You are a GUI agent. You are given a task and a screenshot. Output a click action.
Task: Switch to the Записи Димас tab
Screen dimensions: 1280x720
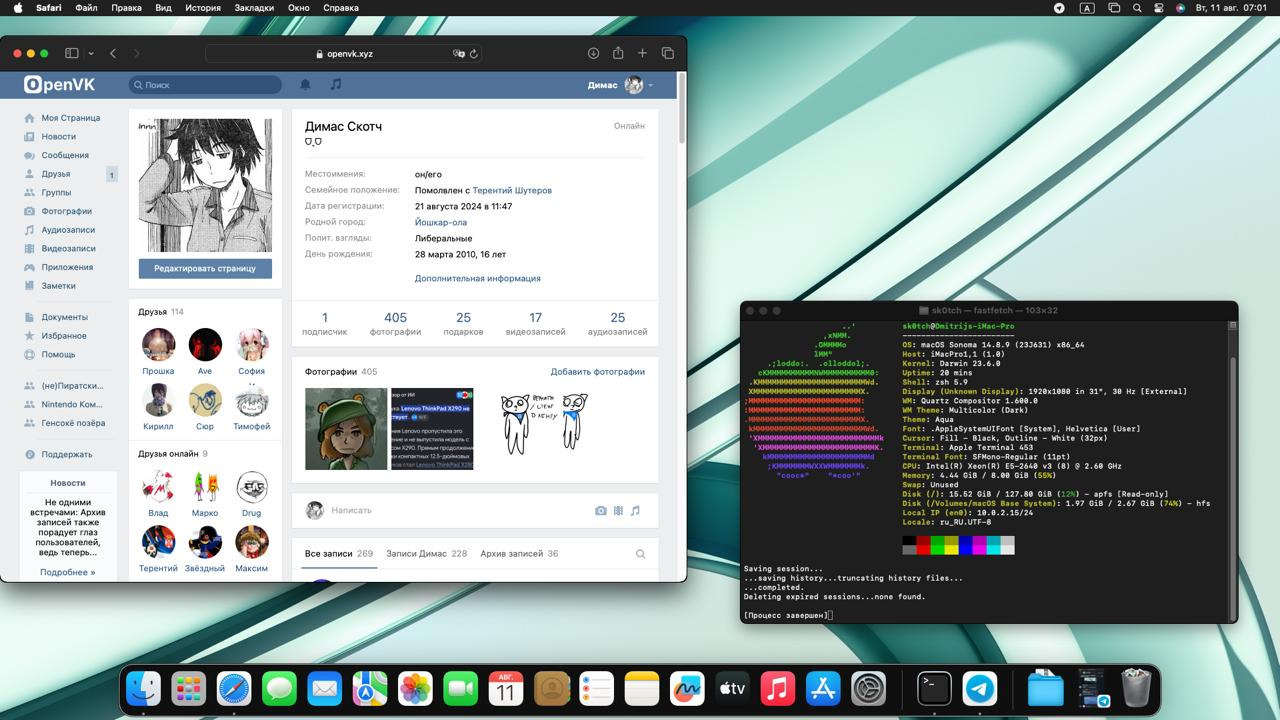pos(426,553)
